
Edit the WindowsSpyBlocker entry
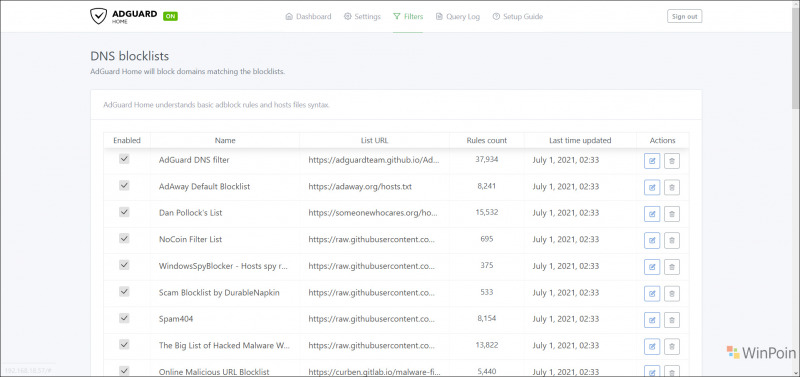click(652, 267)
